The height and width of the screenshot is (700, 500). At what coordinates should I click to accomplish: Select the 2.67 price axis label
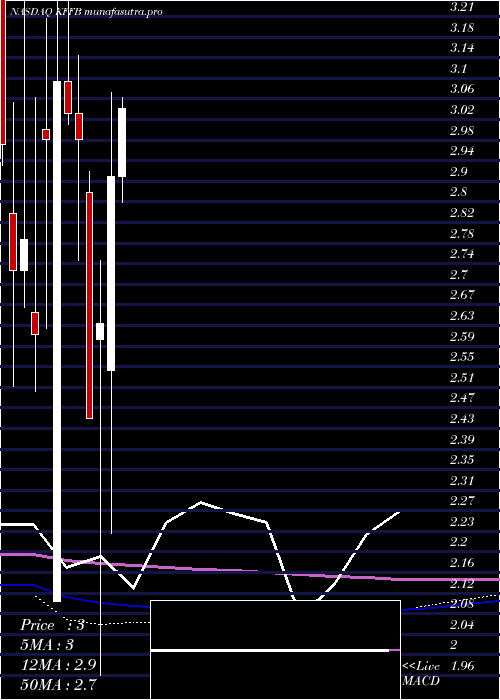click(462, 295)
